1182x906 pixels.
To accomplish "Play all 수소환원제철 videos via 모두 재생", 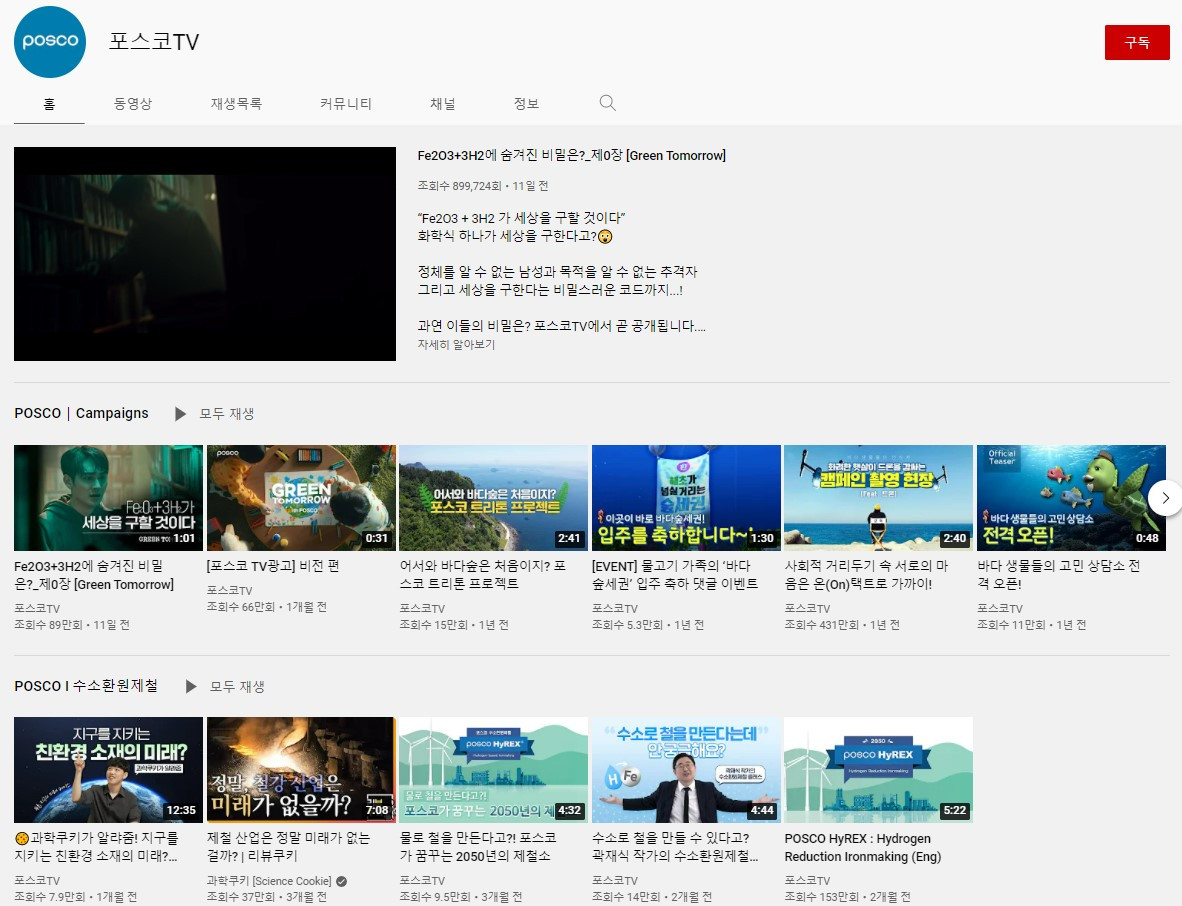I will coord(237,687).
